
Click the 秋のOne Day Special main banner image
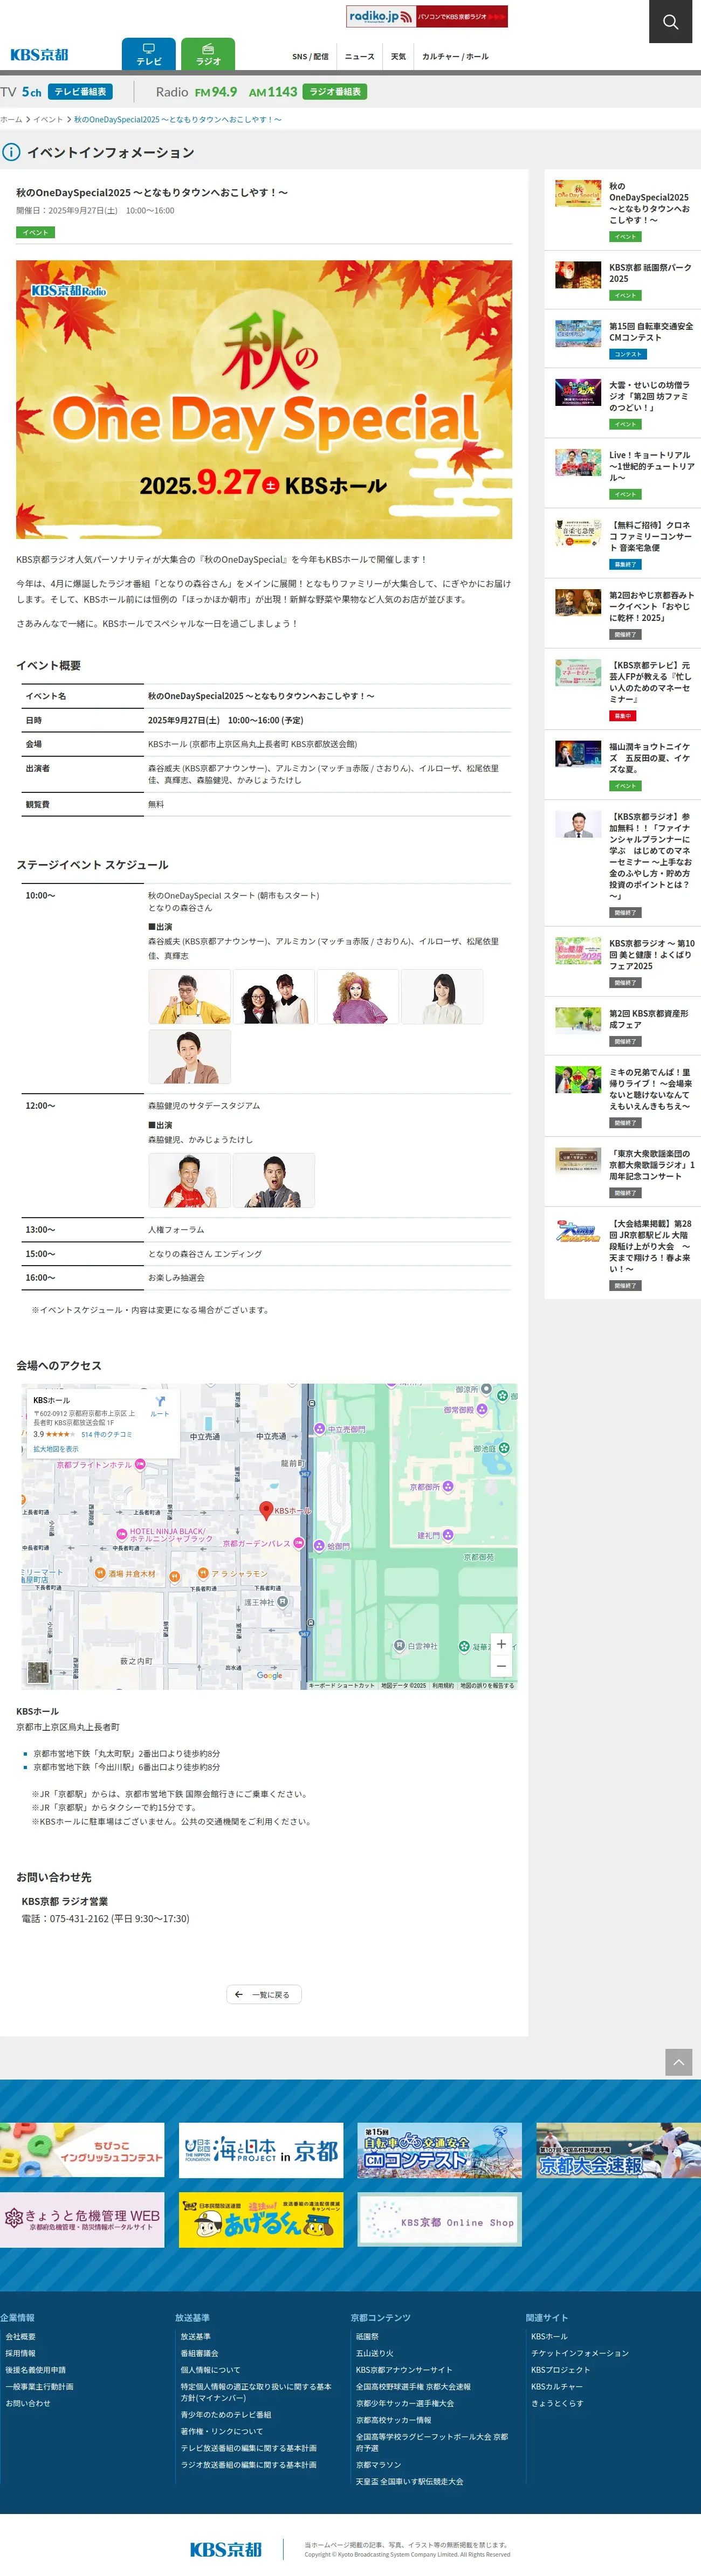(264, 400)
